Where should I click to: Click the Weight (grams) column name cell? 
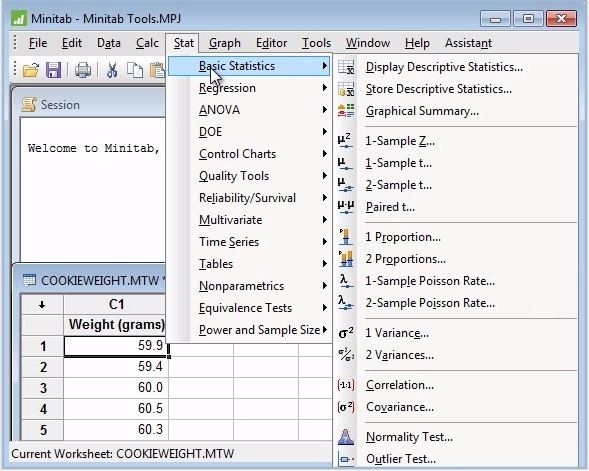[x=116, y=325]
